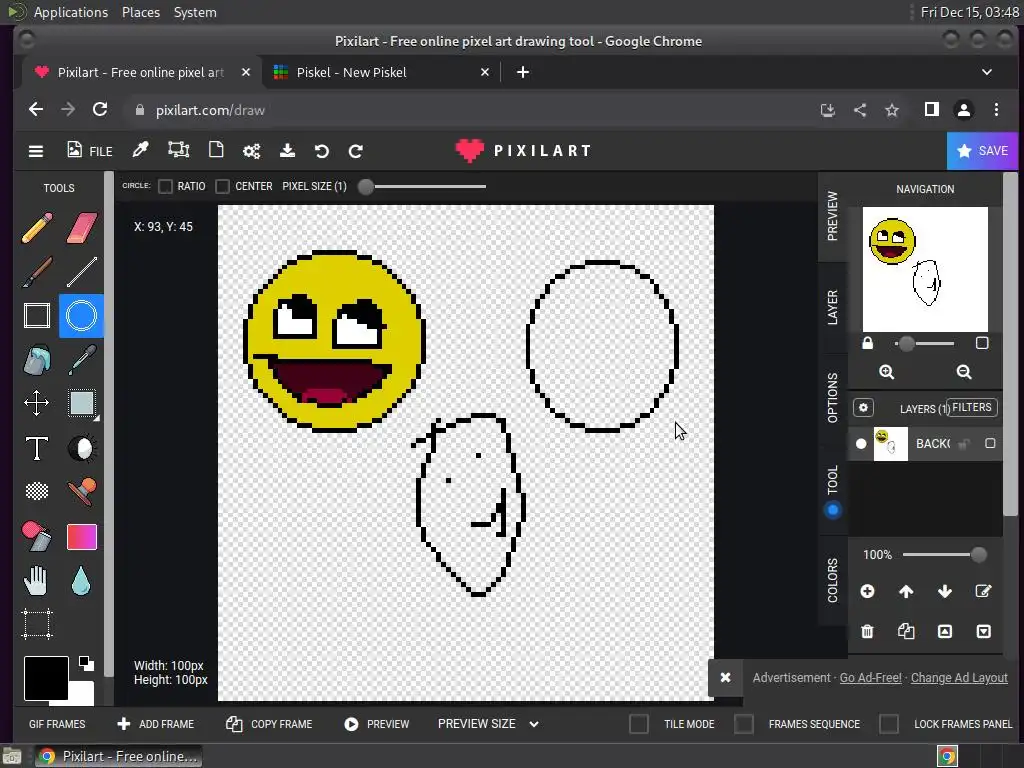Select the Color Replace bucket tool
The width and height of the screenshot is (1024, 768).
(37, 536)
